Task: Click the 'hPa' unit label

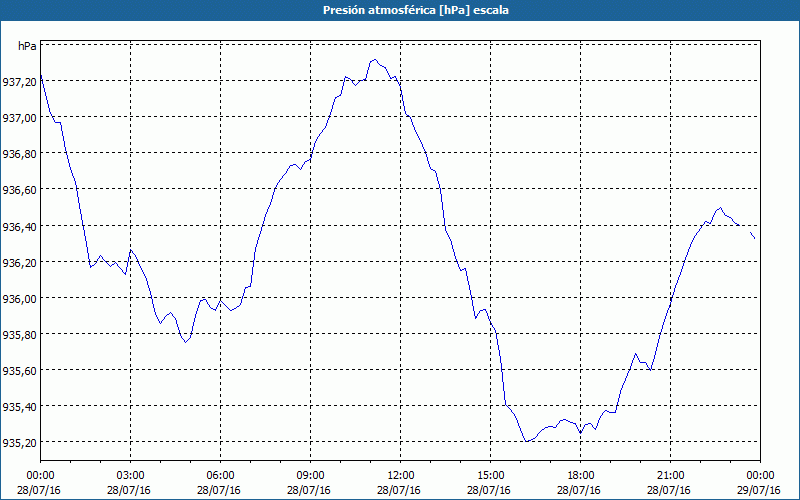Action: point(27,46)
